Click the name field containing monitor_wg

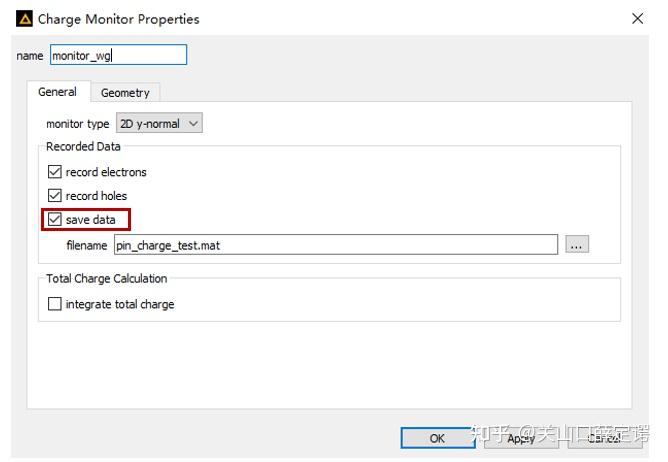(x=118, y=56)
